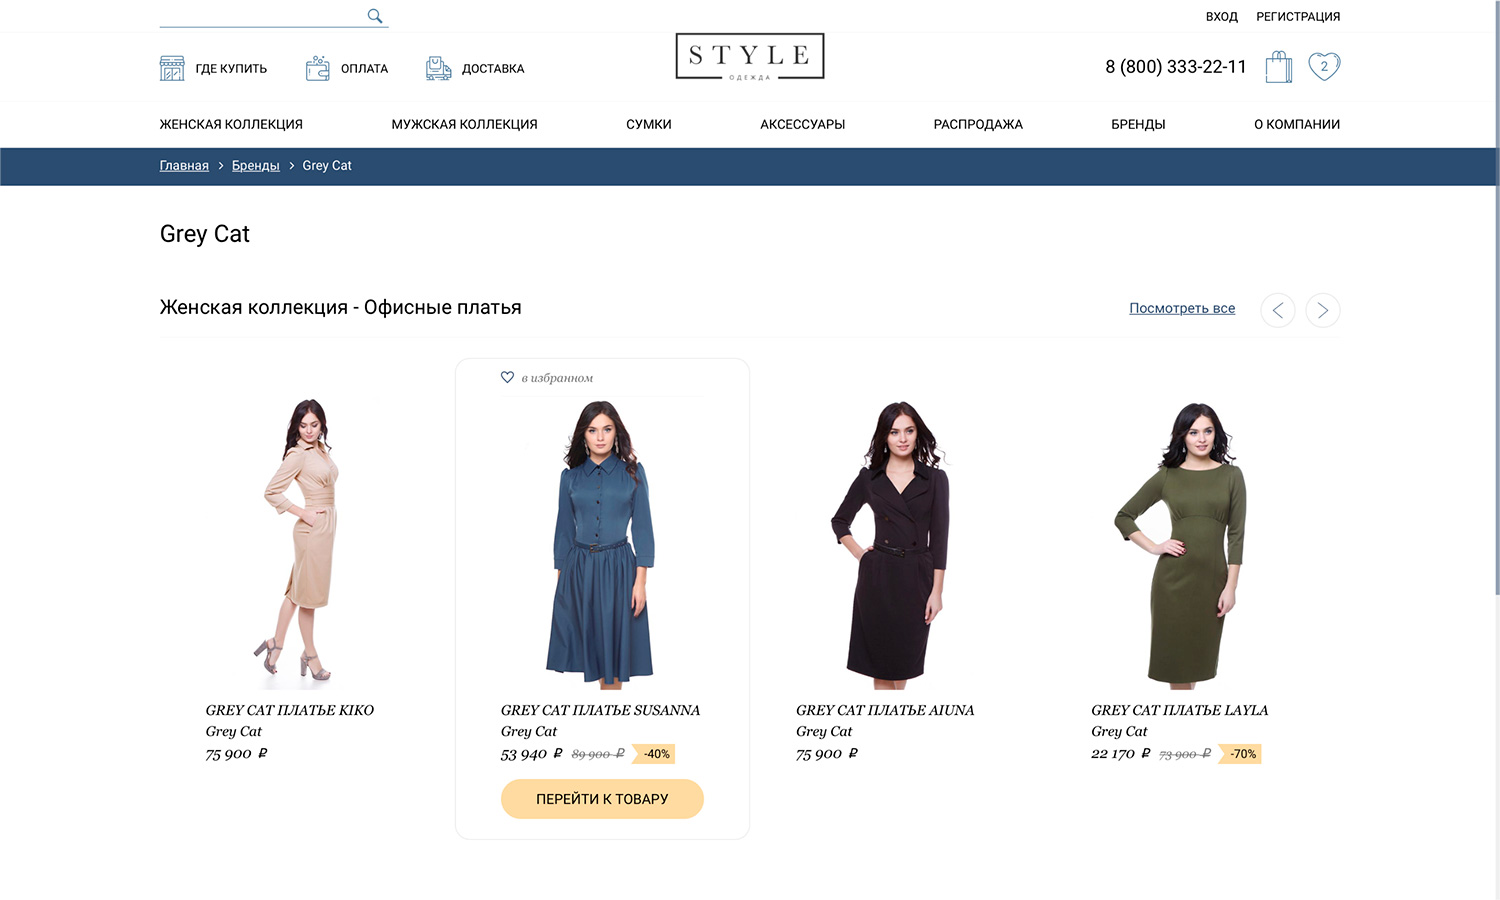Go to previous products with left arrow

(x=1277, y=310)
